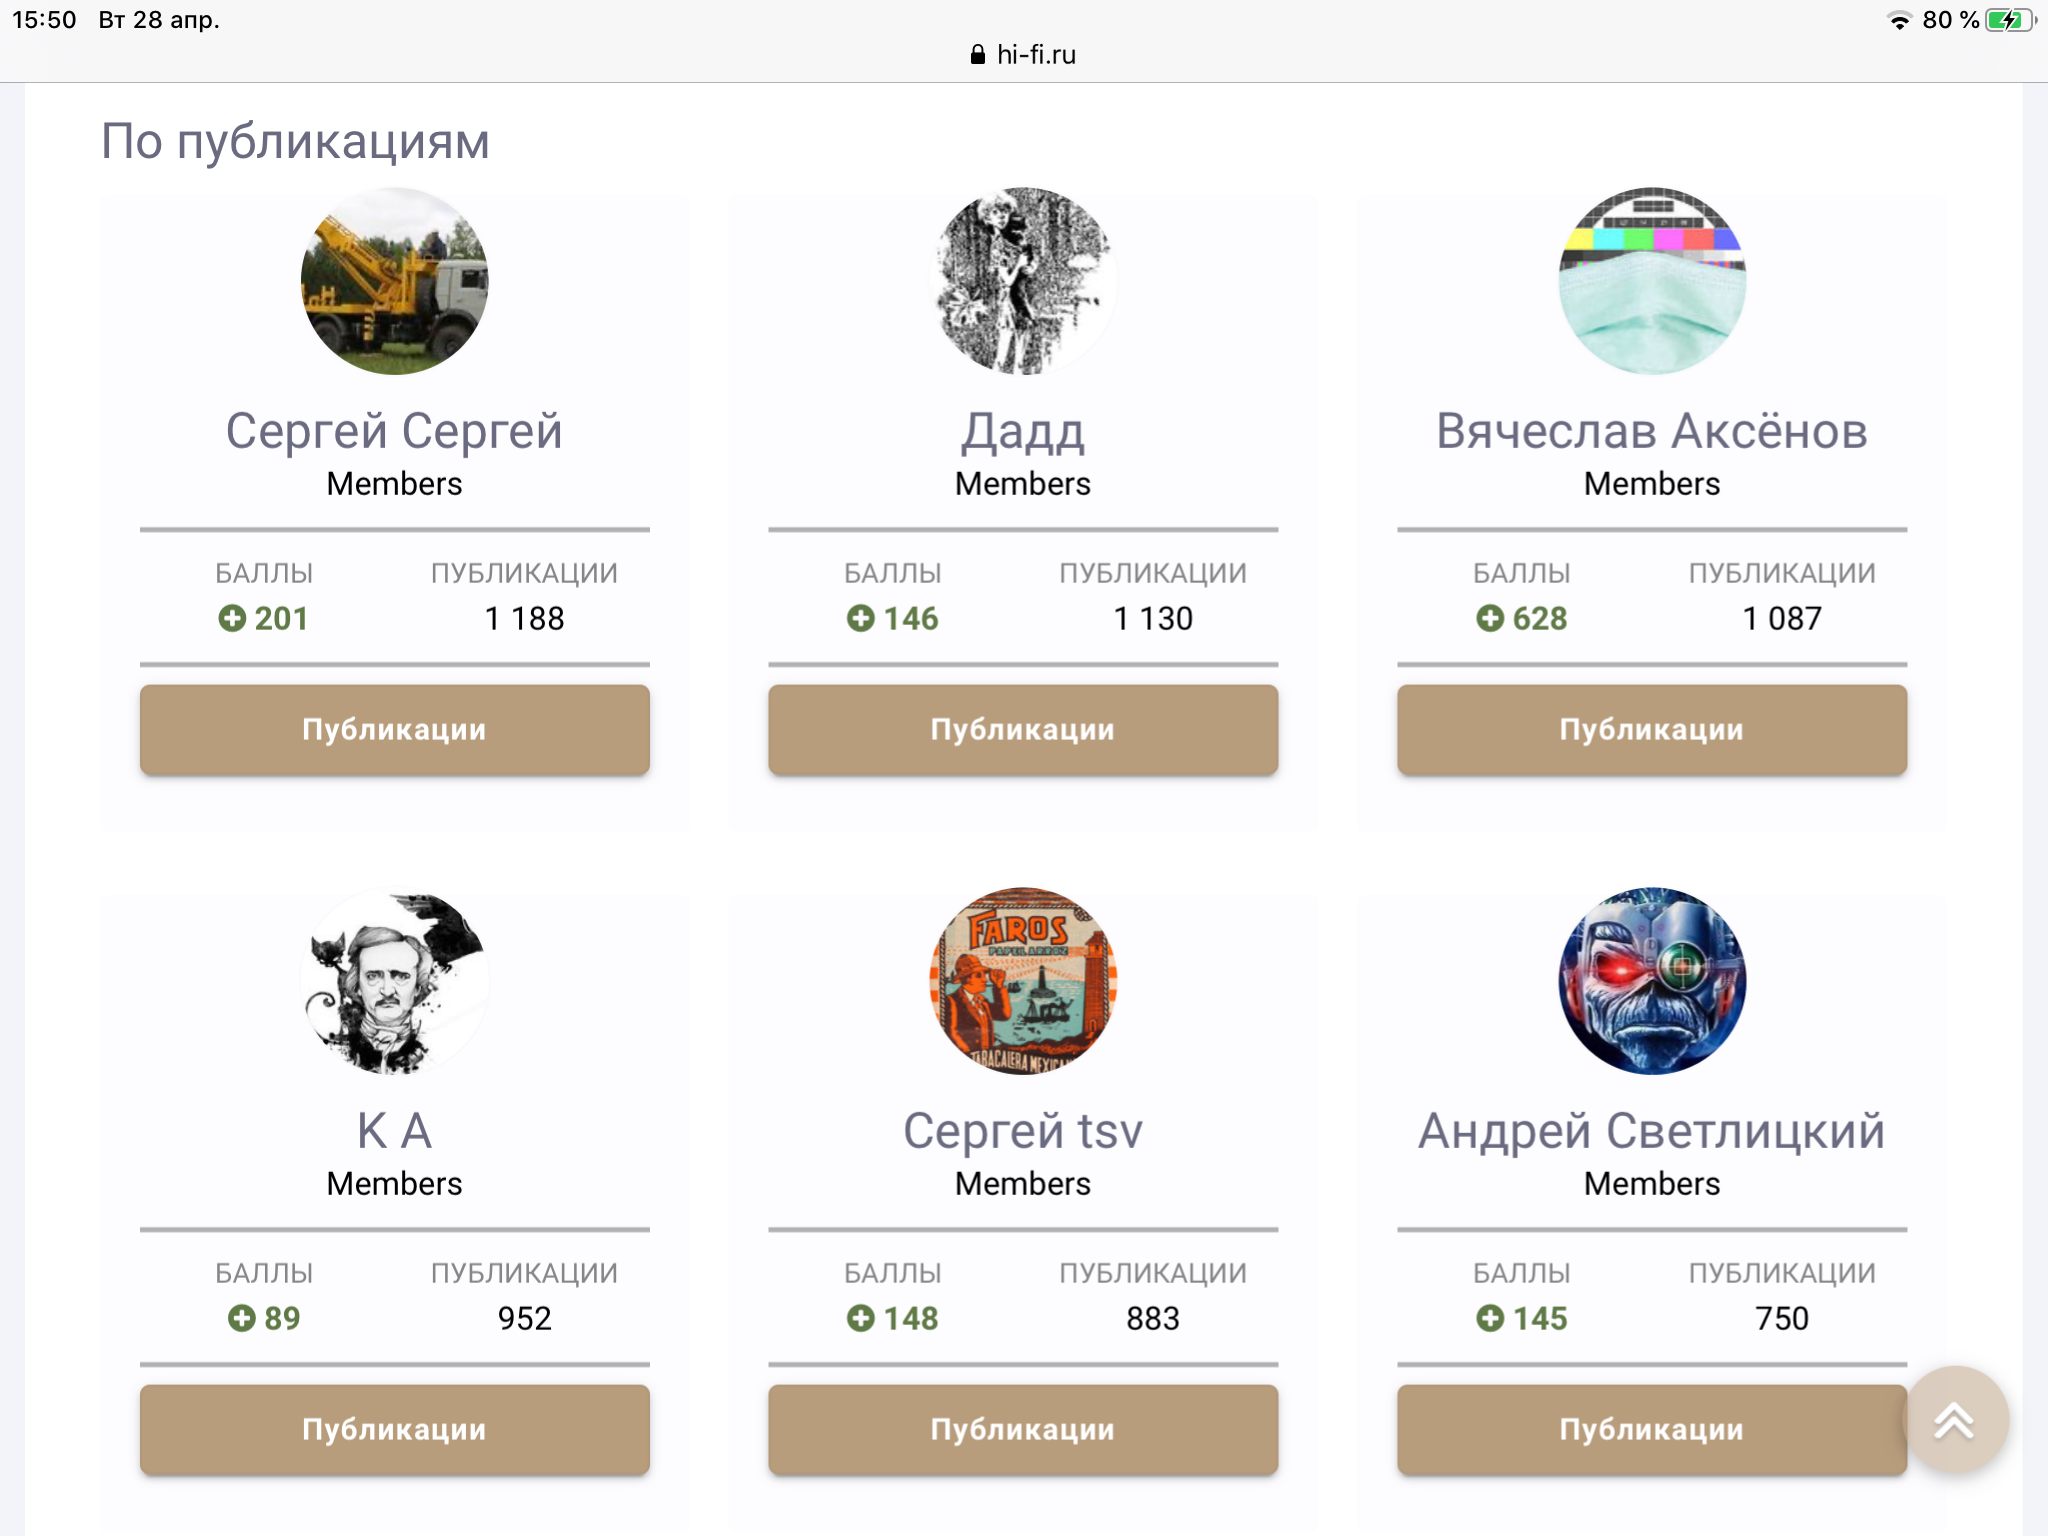
Task: Click green plus icon beside 628 points
Action: (1489, 618)
